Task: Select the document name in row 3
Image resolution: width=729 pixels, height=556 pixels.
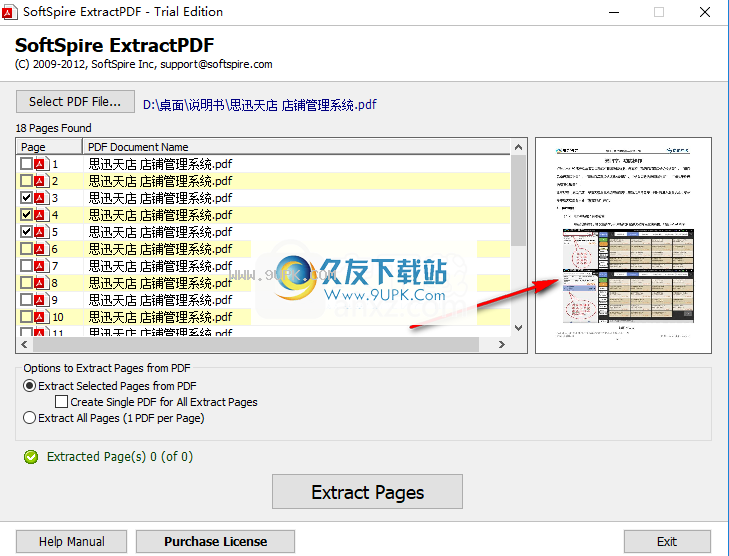Action: click(x=160, y=198)
